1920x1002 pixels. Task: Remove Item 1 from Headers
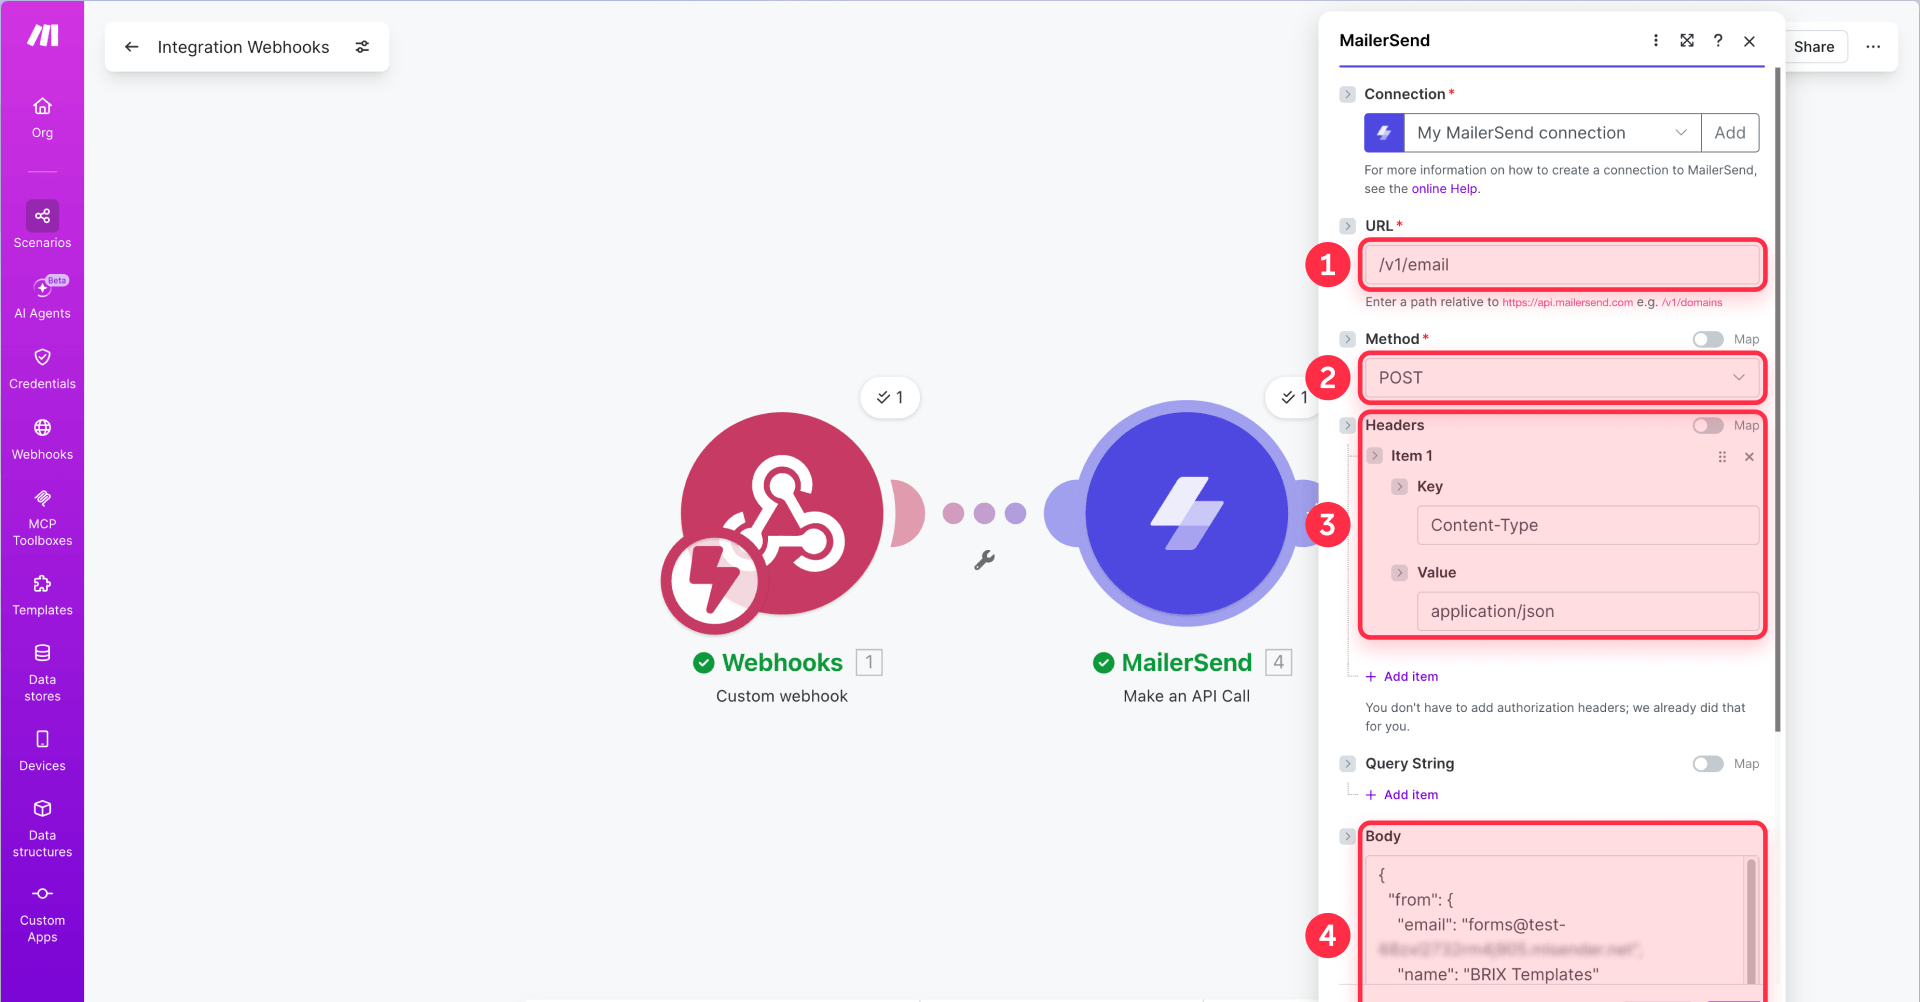coord(1749,457)
